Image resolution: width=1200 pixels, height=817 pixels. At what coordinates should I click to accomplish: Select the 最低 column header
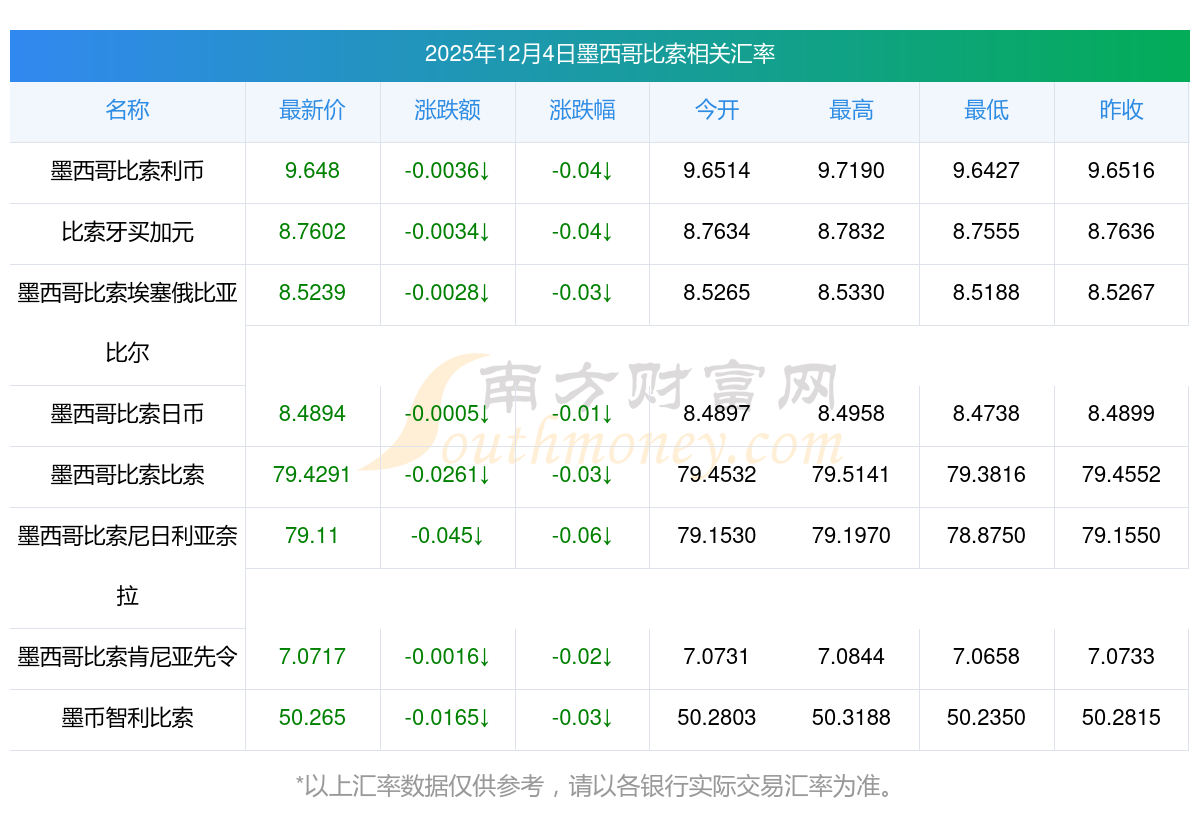pyautogui.click(x=986, y=110)
